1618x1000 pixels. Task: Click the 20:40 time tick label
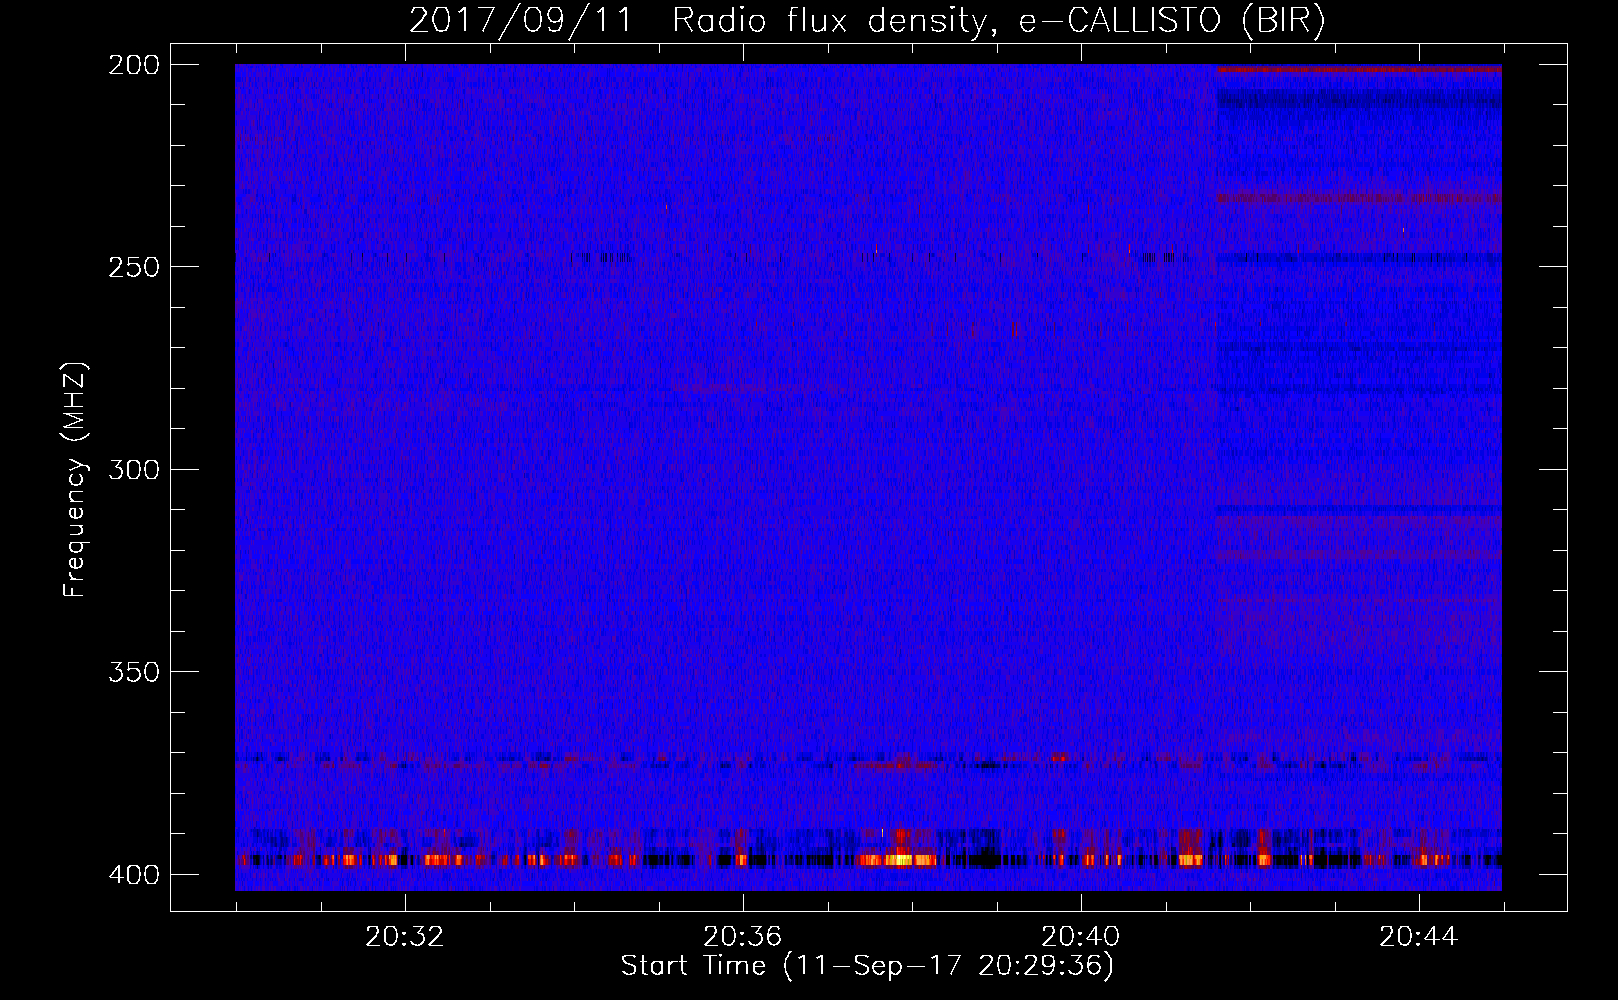1081,937
